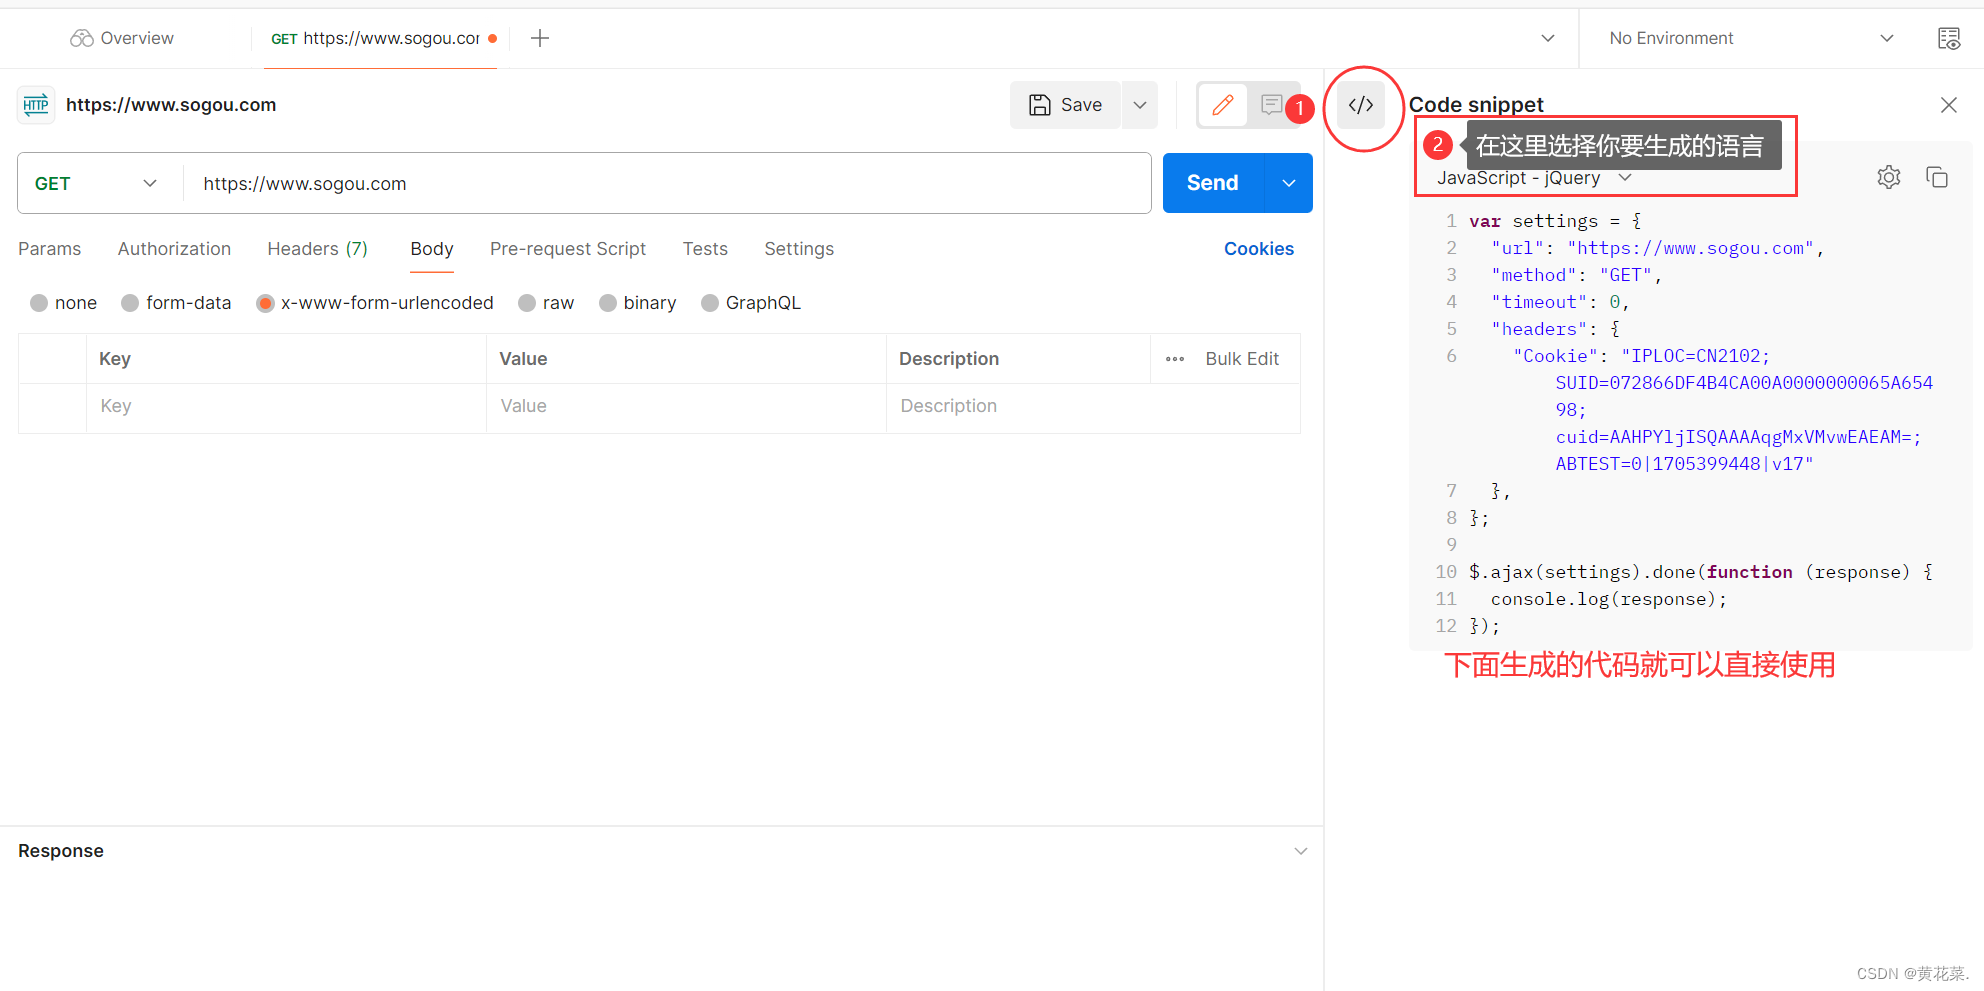Click the Save button
1984x991 pixels.
click(1066, 105)
